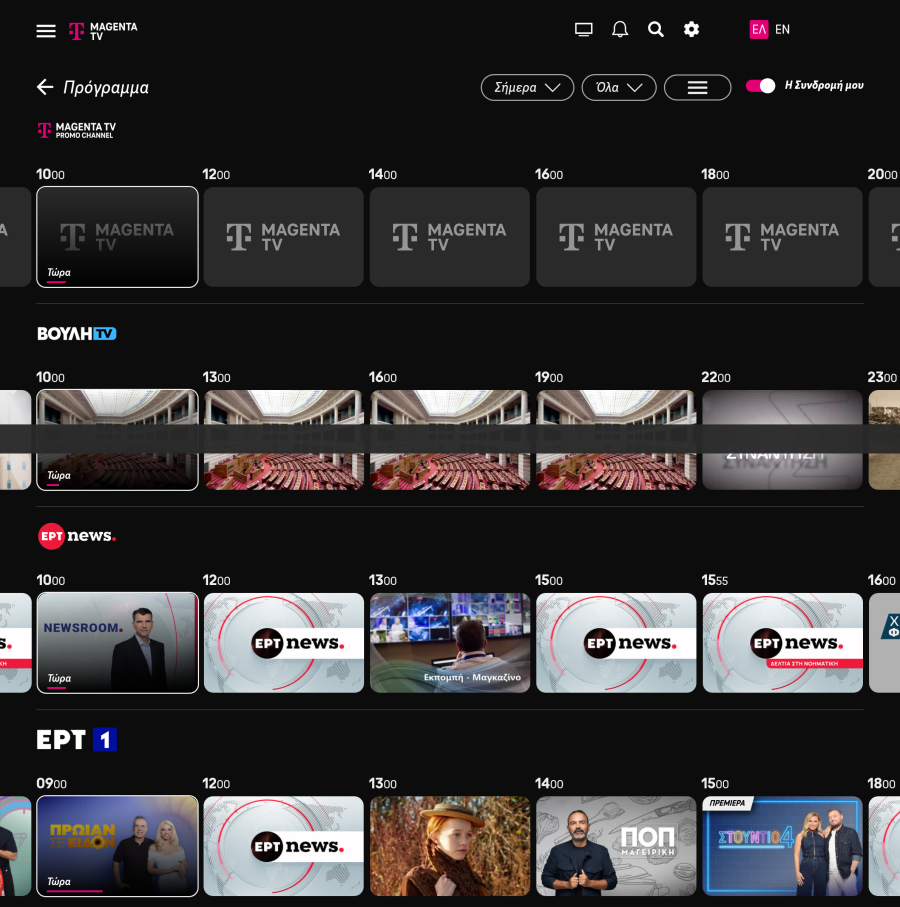Select Magenta TV promo 18:00 card
900x907 pixels.
[x=783, y=237]
